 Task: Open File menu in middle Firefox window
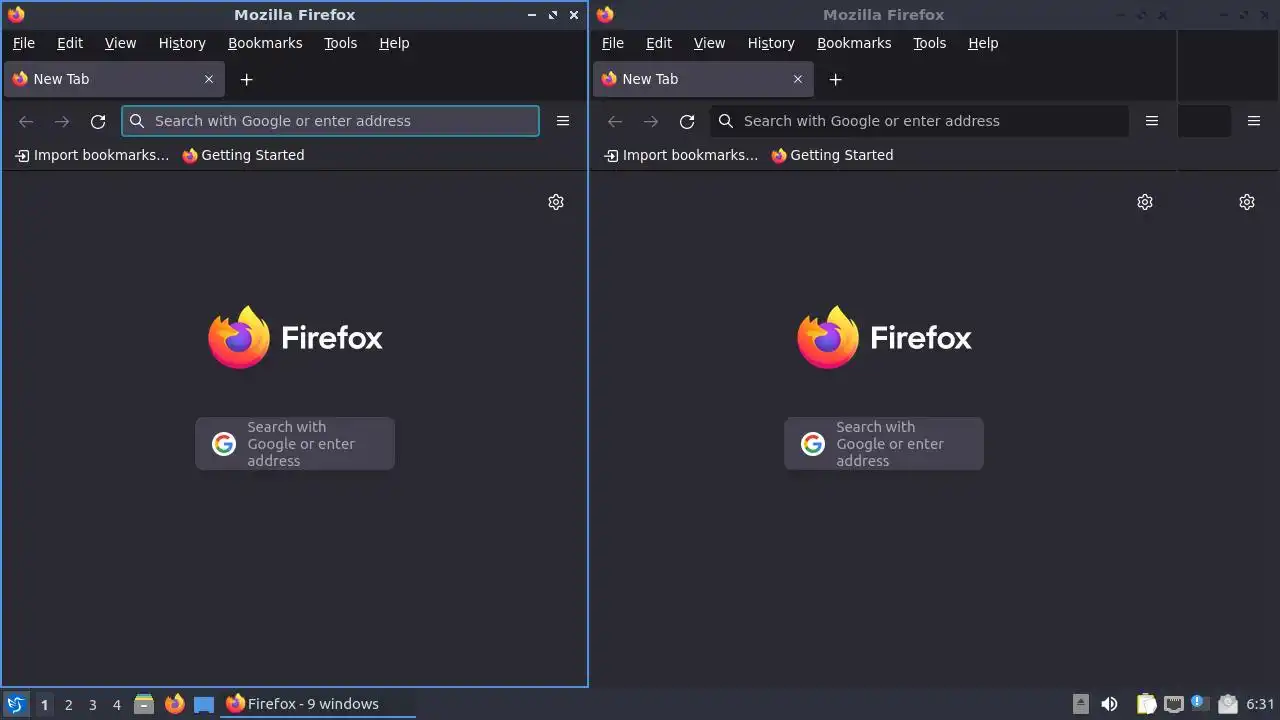pos(613,43)
